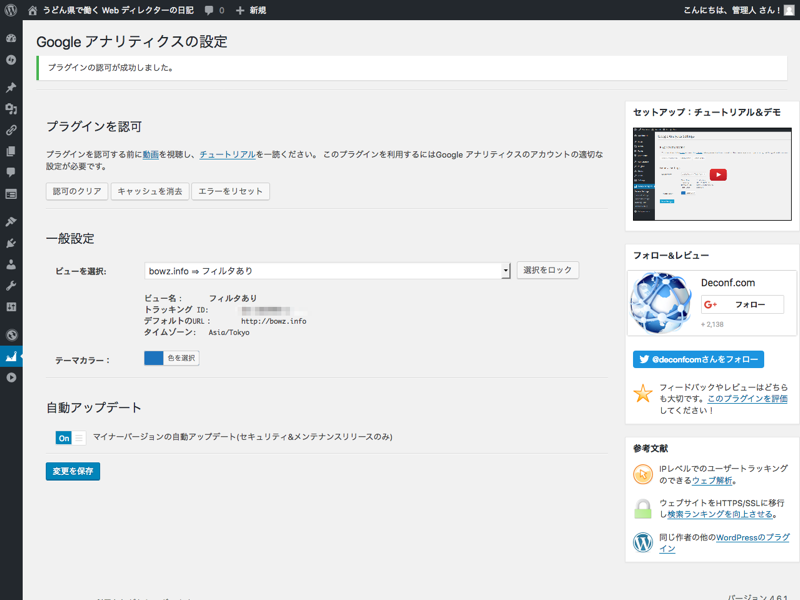
Task: Open the ビューを選択 dropdown
Action: tap(328, 271)
